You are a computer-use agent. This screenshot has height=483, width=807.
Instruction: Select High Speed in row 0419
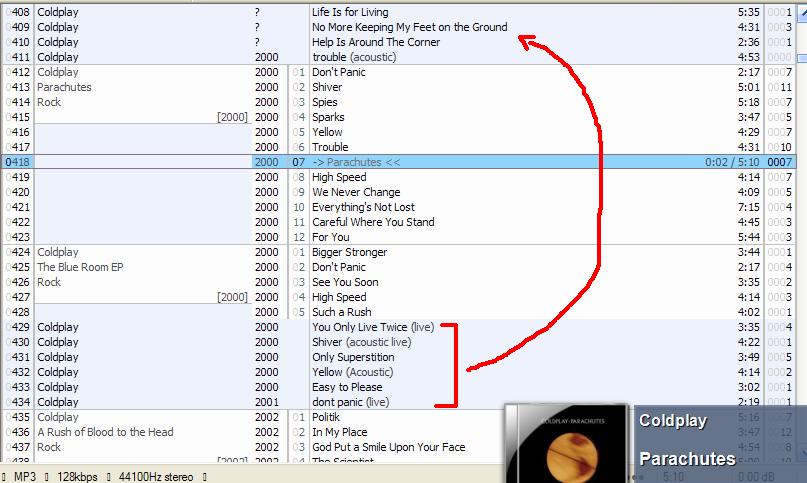tap(339, 177)
